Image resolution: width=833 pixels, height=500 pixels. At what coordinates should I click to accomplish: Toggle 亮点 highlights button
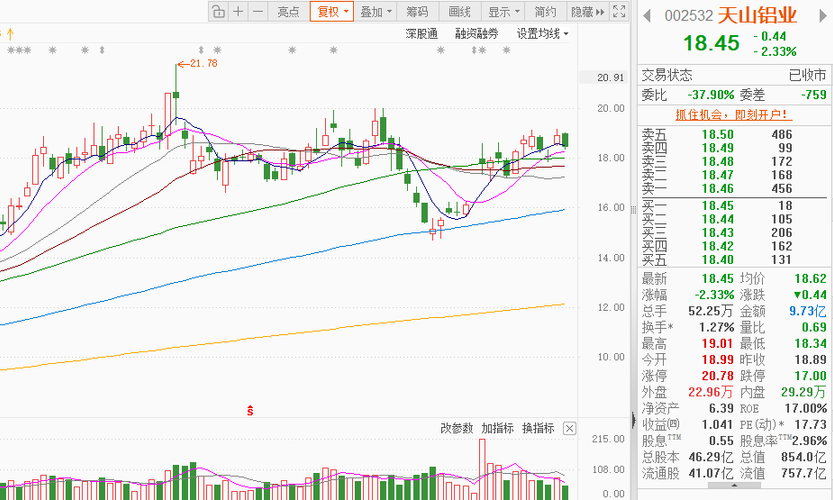click(288, 11)
